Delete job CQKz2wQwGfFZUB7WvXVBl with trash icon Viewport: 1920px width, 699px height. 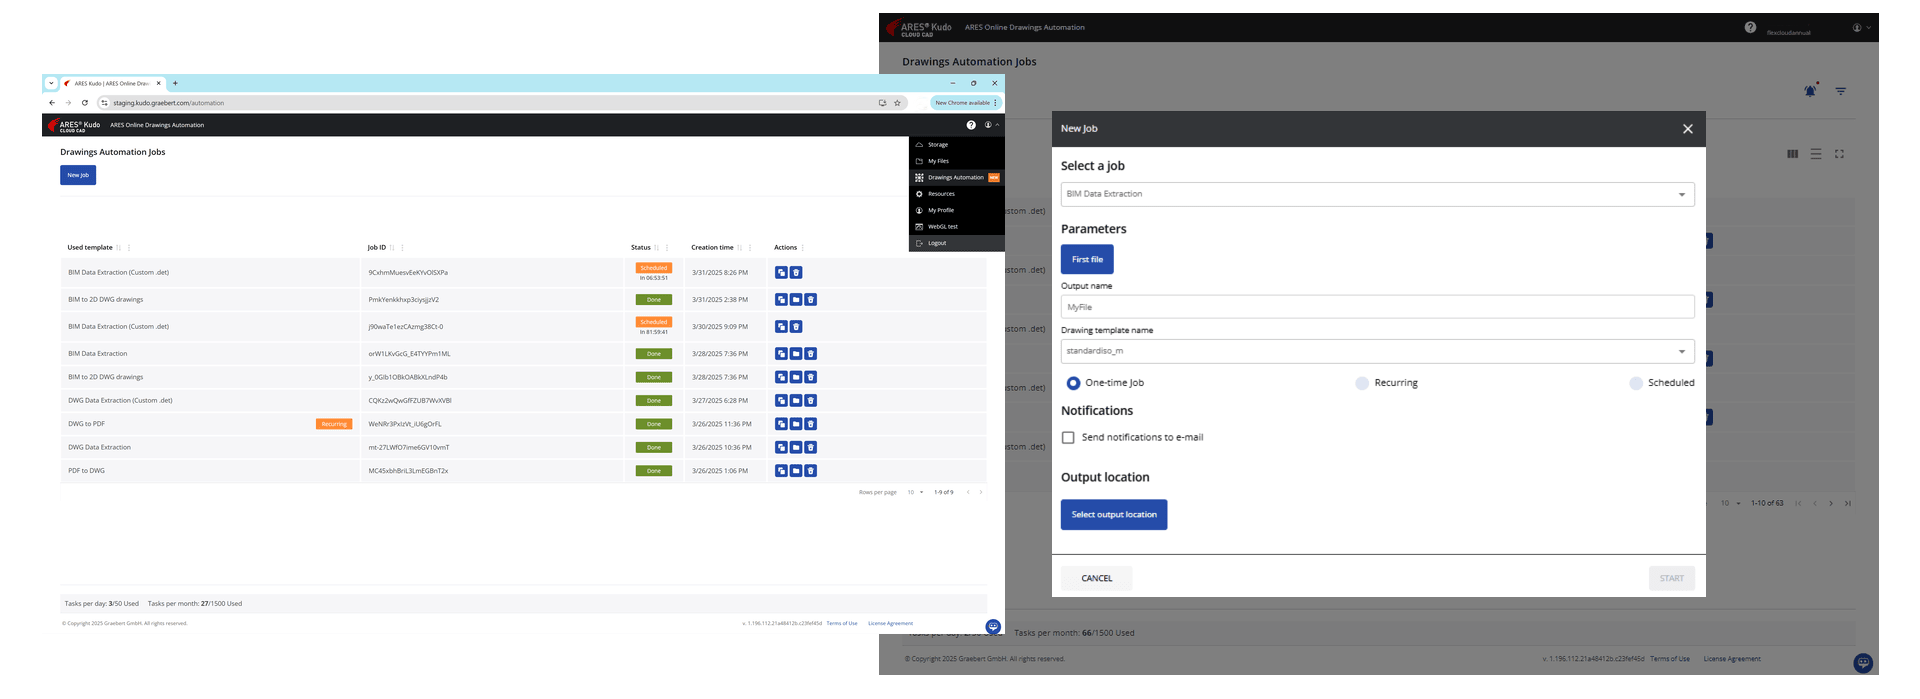(811, 400)
